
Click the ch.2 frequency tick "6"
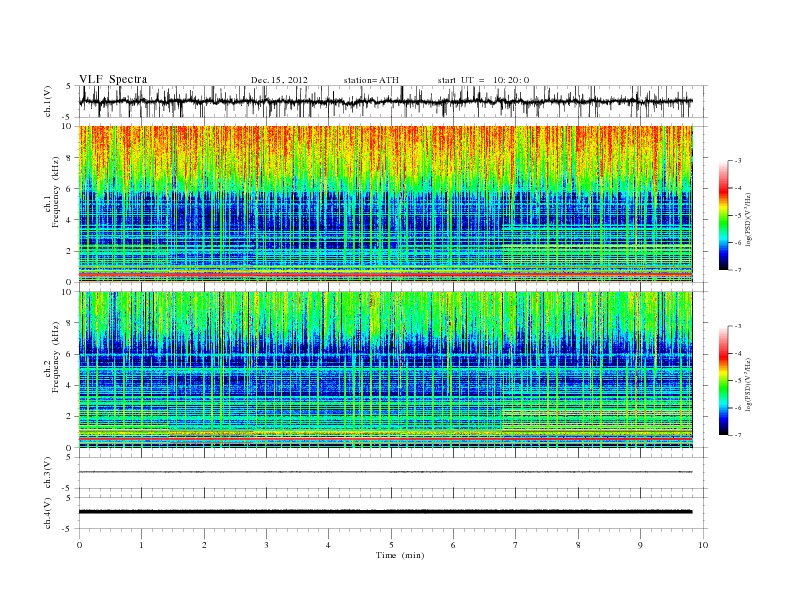(x=69, y=354)
